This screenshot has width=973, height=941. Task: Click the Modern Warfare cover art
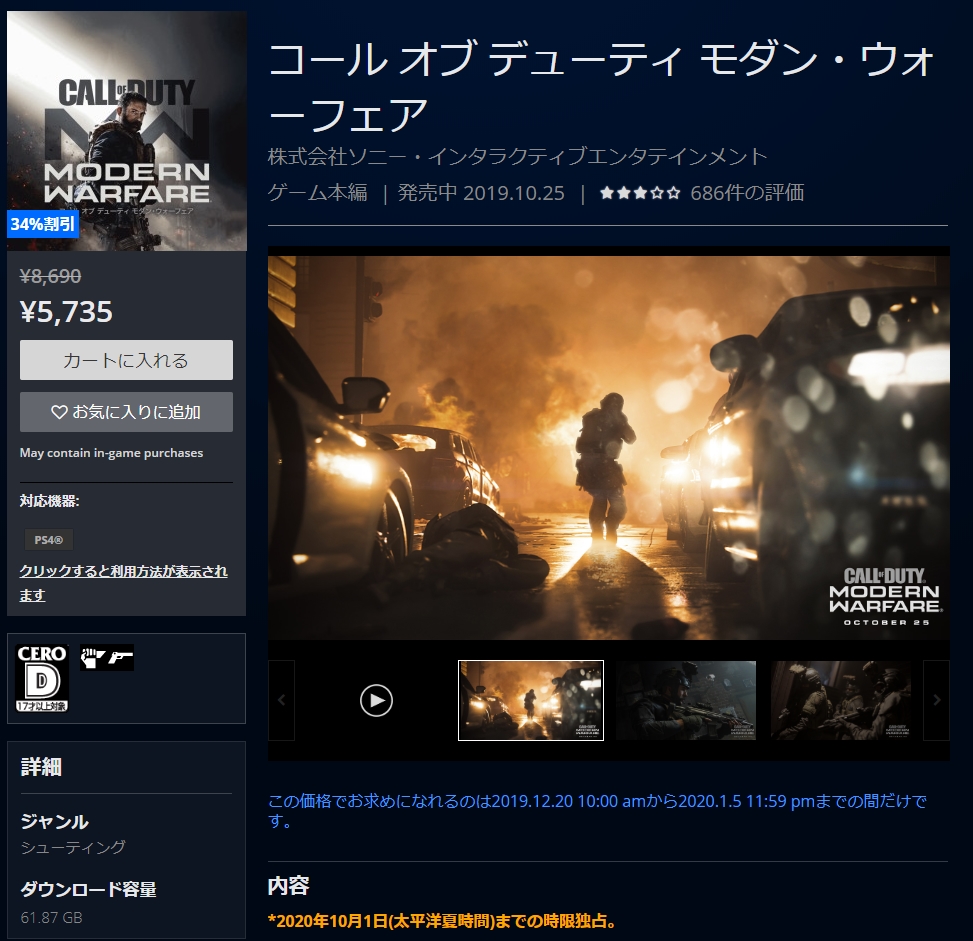point(127,130)
